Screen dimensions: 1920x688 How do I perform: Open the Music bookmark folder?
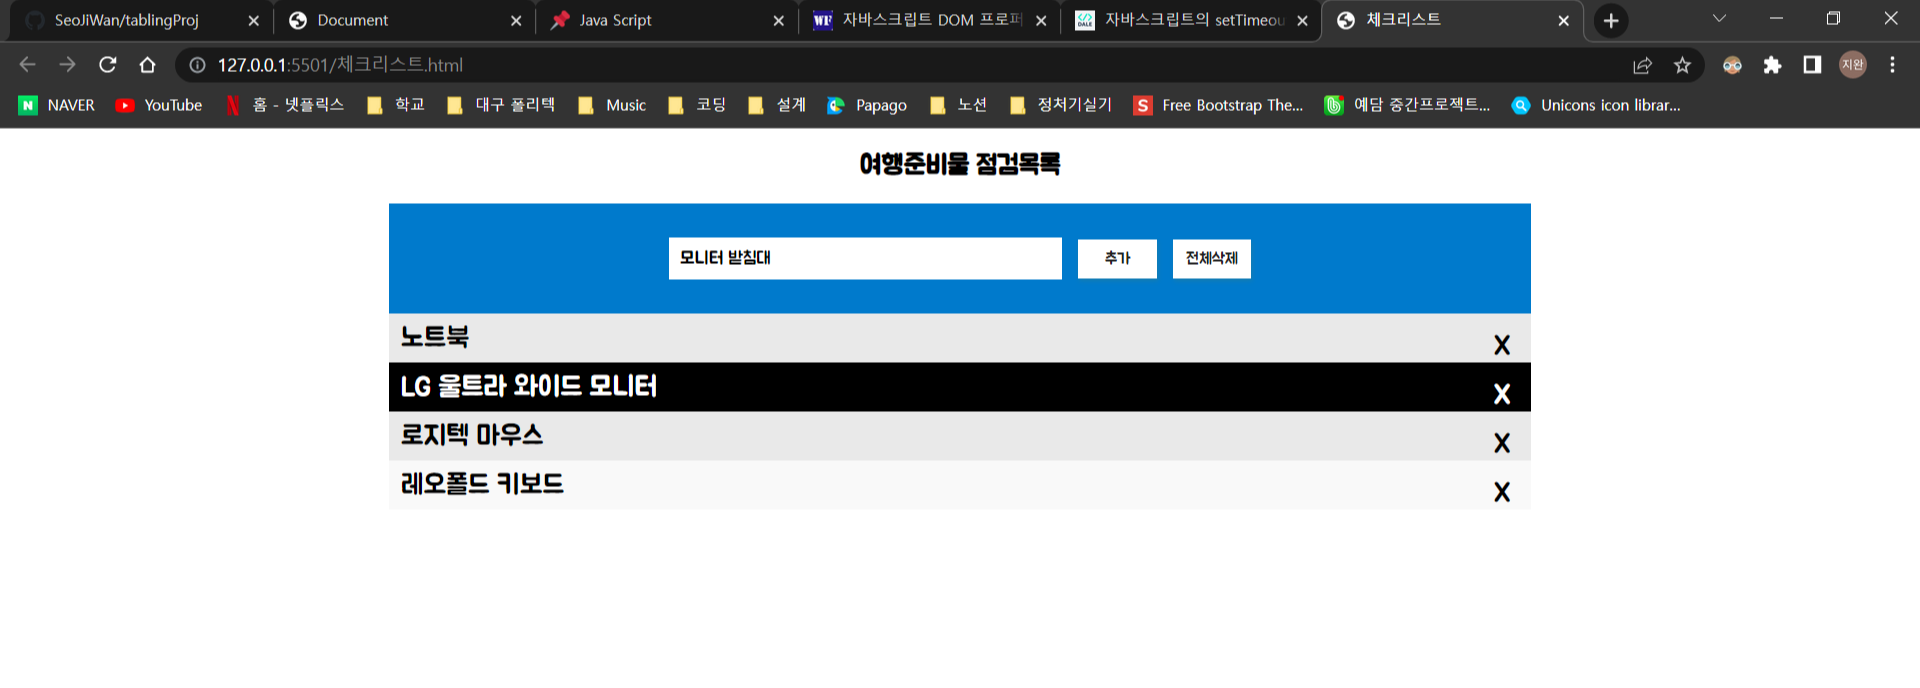point(612,105)
